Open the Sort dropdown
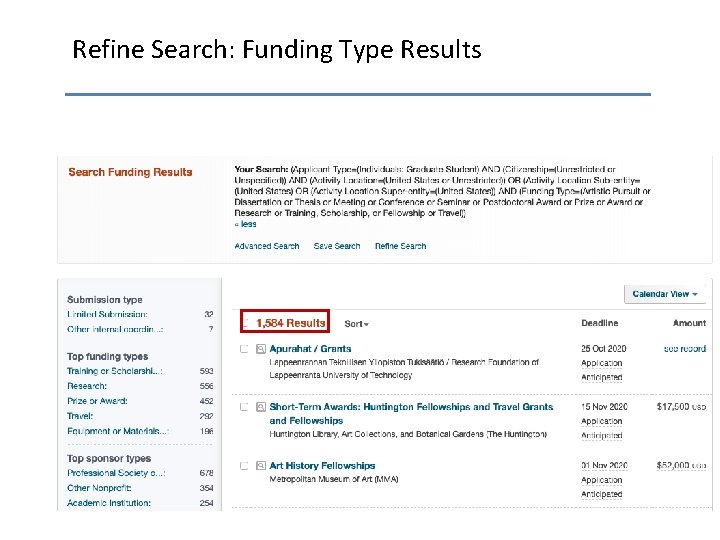Screen dimensions: 720x540 356,324
